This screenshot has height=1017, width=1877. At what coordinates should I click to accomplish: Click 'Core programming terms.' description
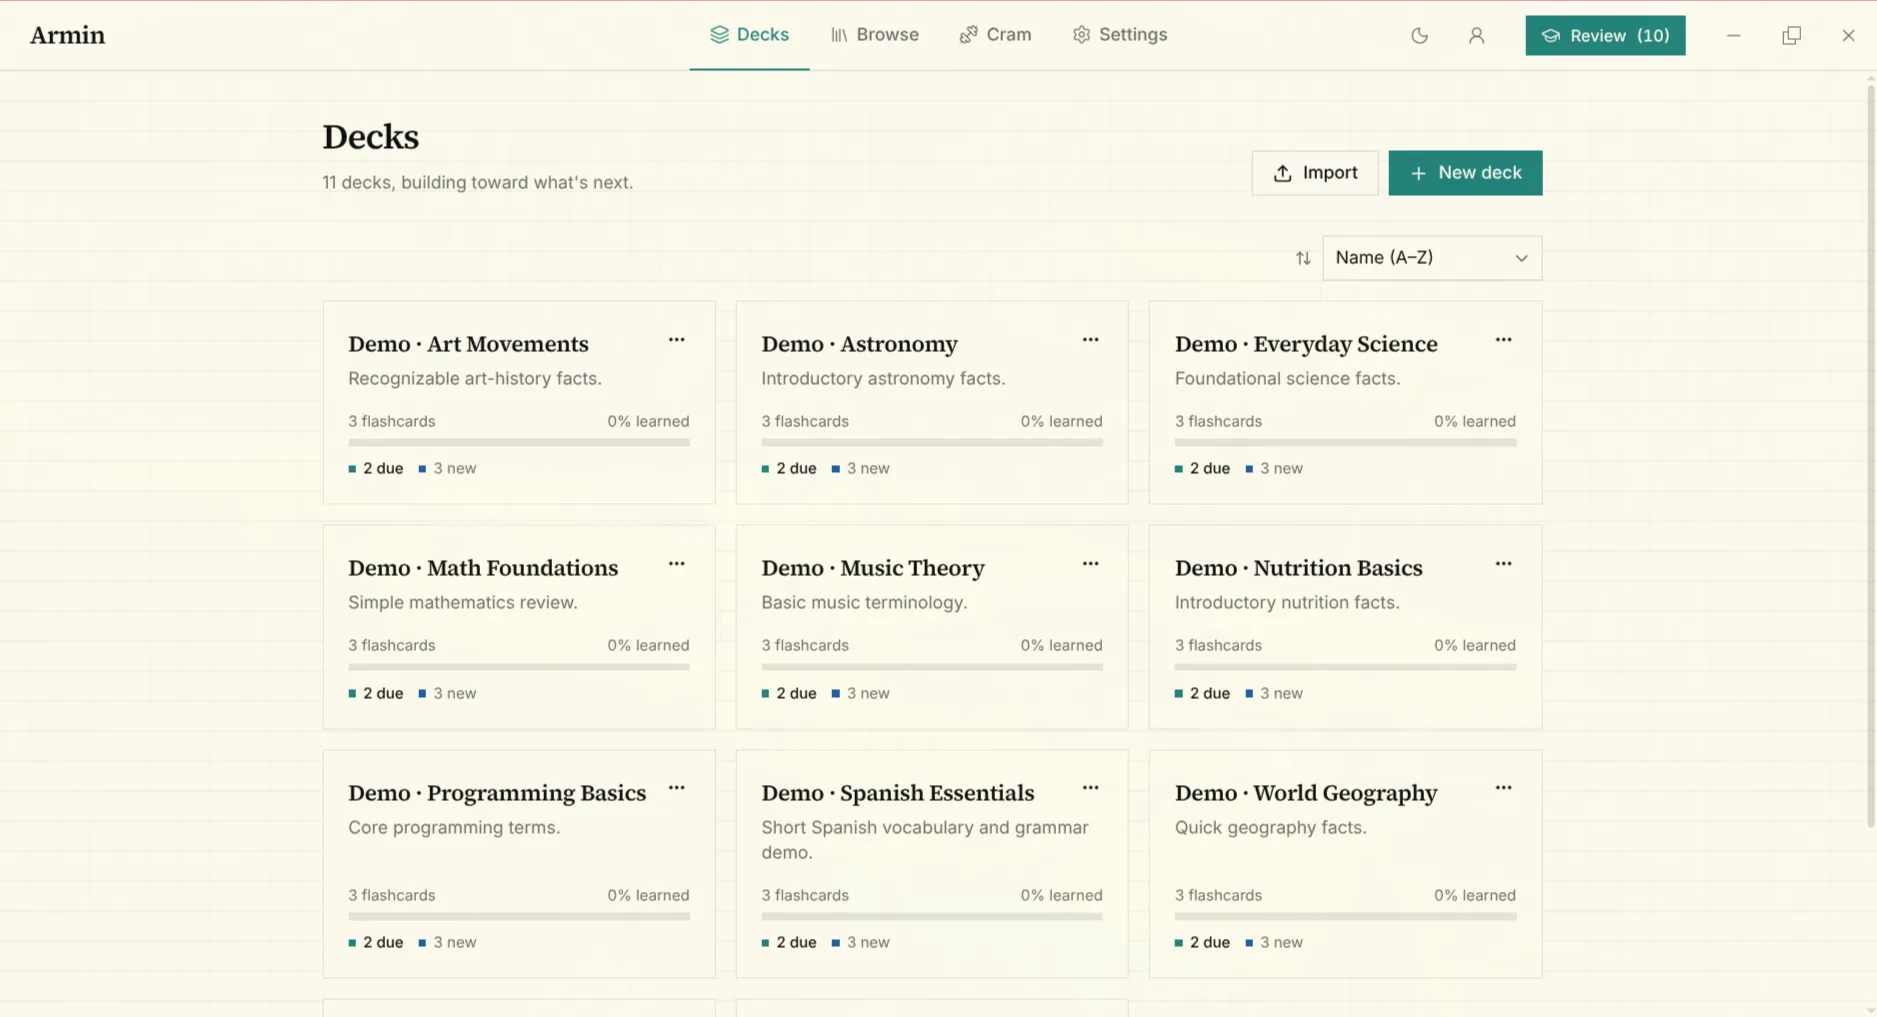point(454,828)
